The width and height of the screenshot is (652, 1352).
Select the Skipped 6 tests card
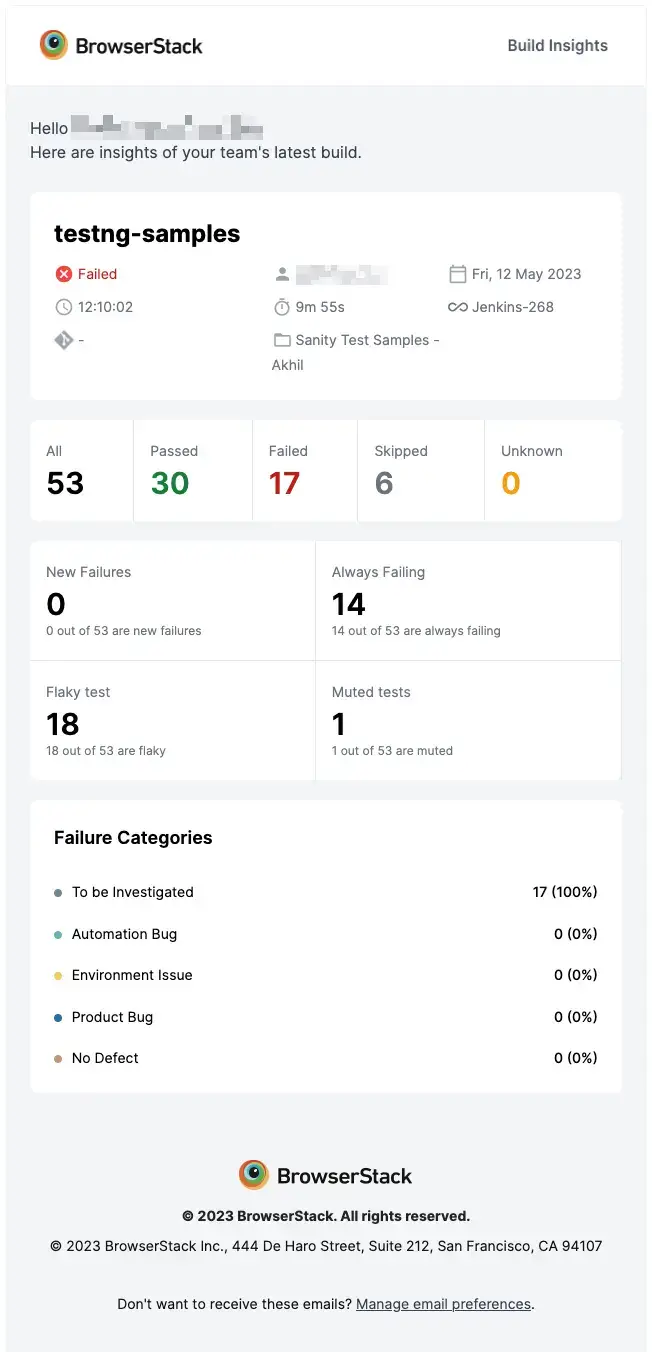click(x=420, y=471)
